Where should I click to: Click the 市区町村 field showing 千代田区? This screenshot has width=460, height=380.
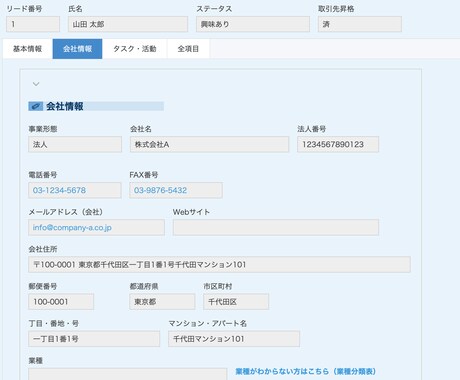coord(236,302)
